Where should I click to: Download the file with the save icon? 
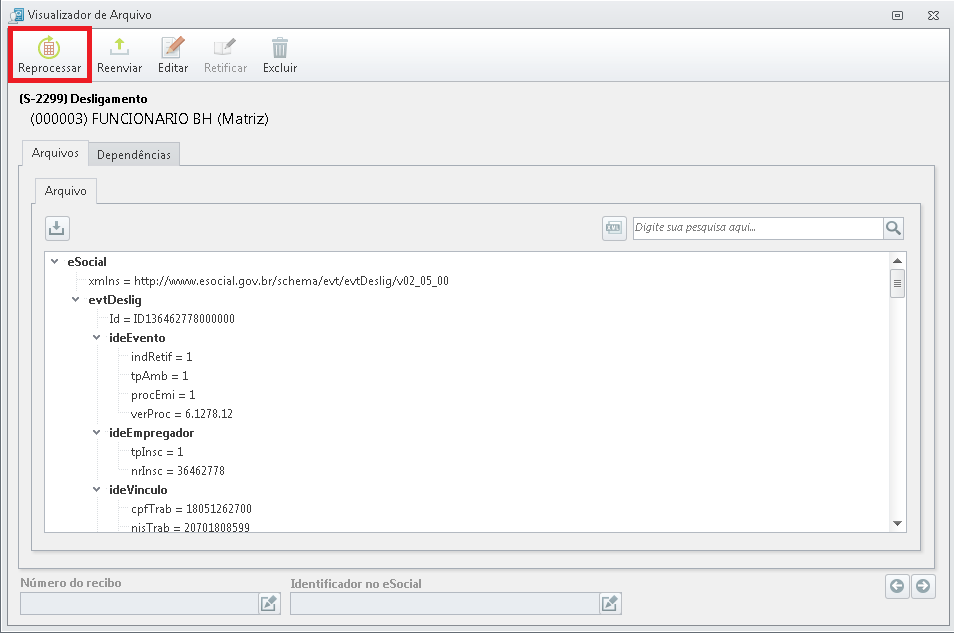tap(57, 229)
